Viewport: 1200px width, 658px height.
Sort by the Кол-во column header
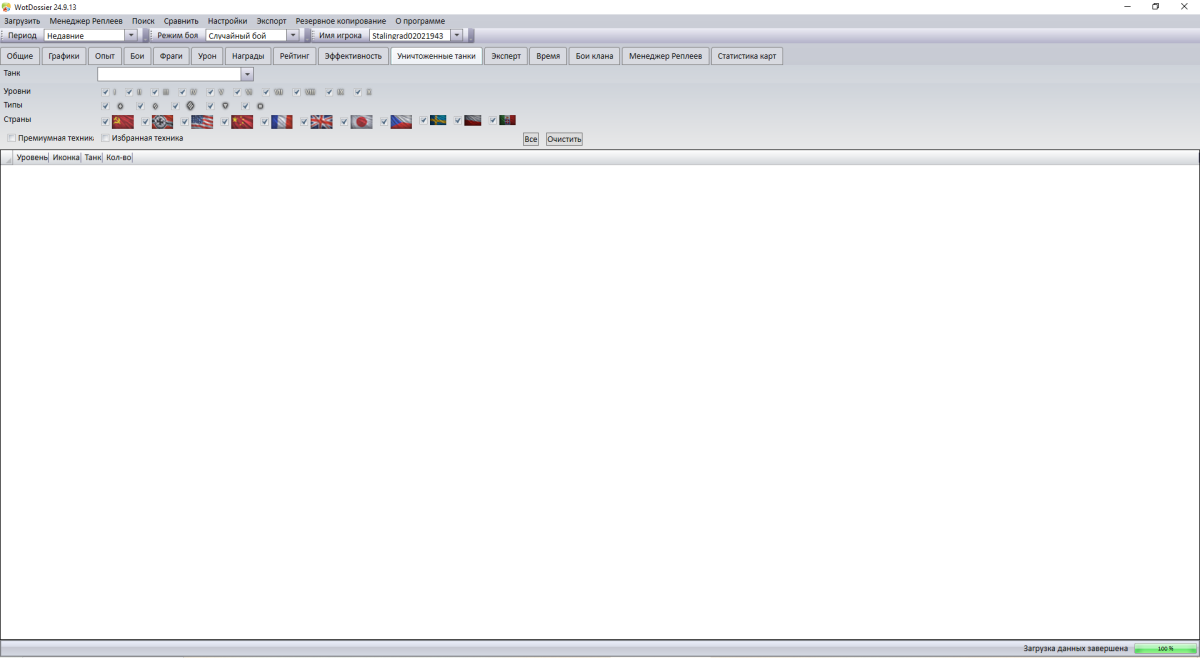[x=118, y=158]
